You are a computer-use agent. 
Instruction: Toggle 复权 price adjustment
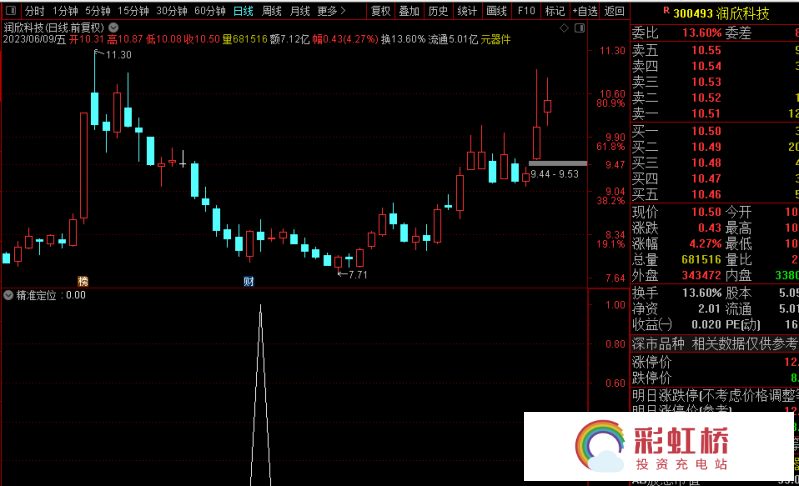381,11
